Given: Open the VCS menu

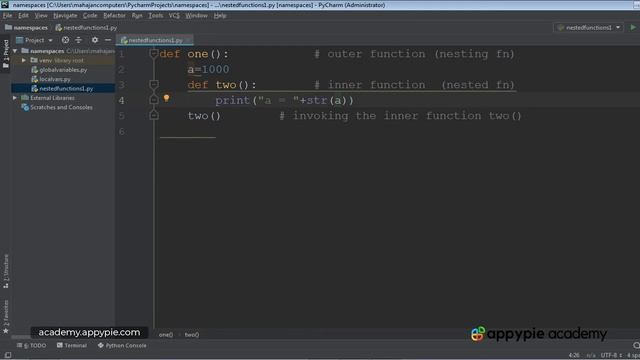Looking at the screenshot, I should coord(174,16).
